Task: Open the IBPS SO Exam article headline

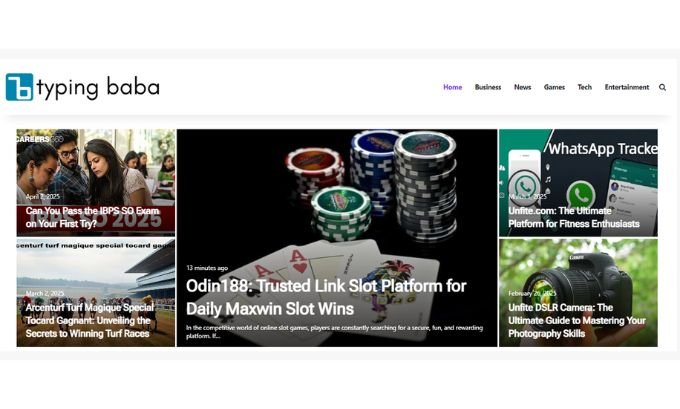Action: tap(92, 217)
